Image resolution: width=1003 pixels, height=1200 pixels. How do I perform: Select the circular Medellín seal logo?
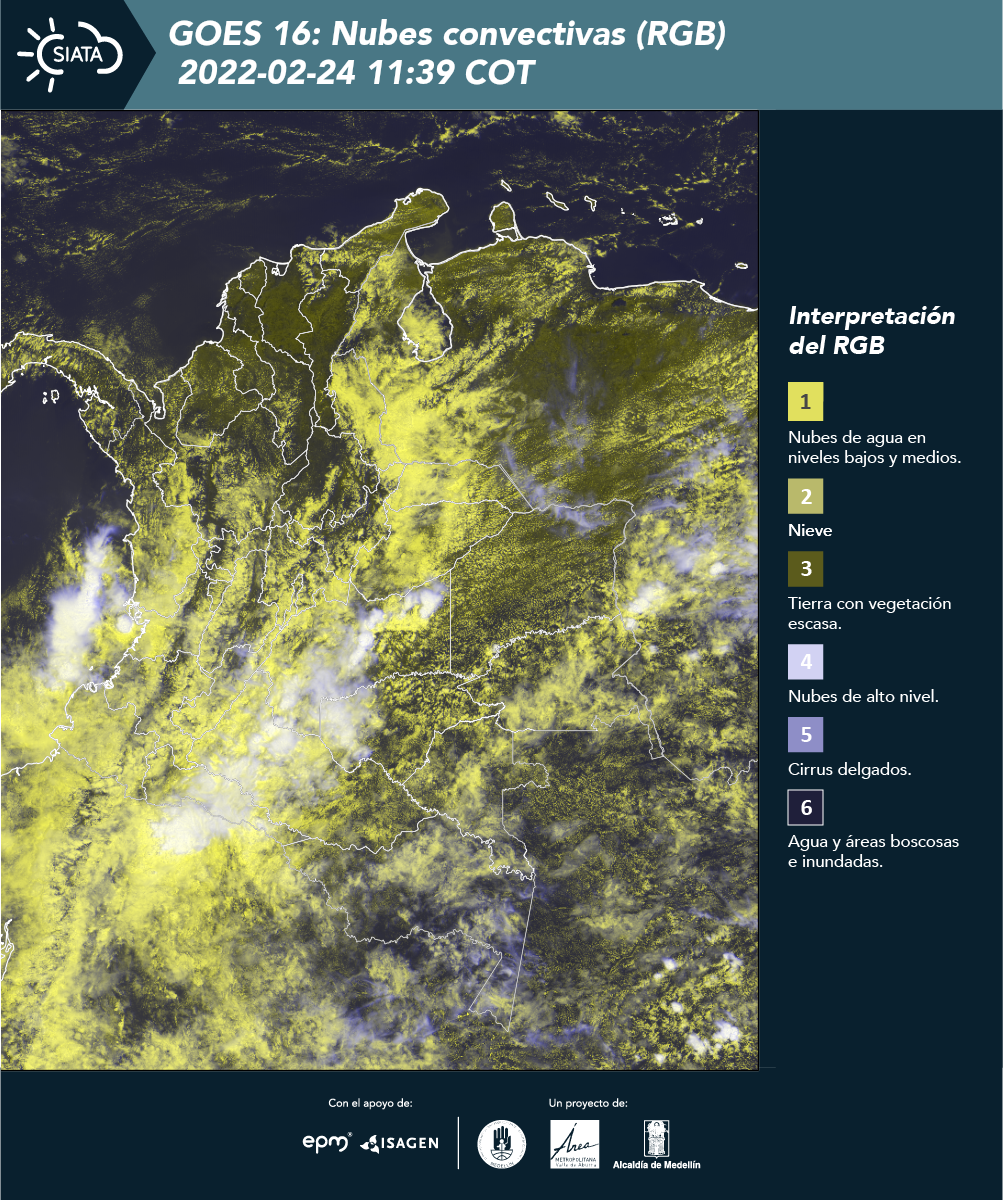click(501, 1143)
